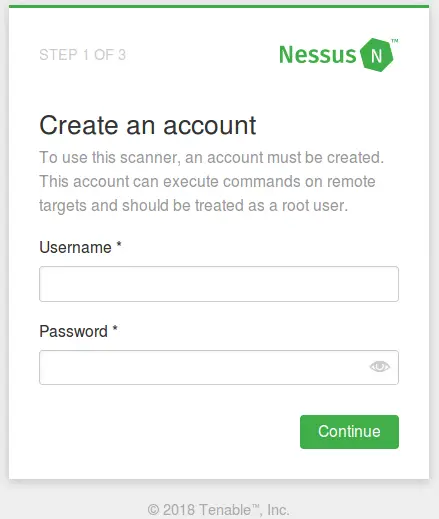Click the Continue button
439x519 pixels.
coord(349,432)
